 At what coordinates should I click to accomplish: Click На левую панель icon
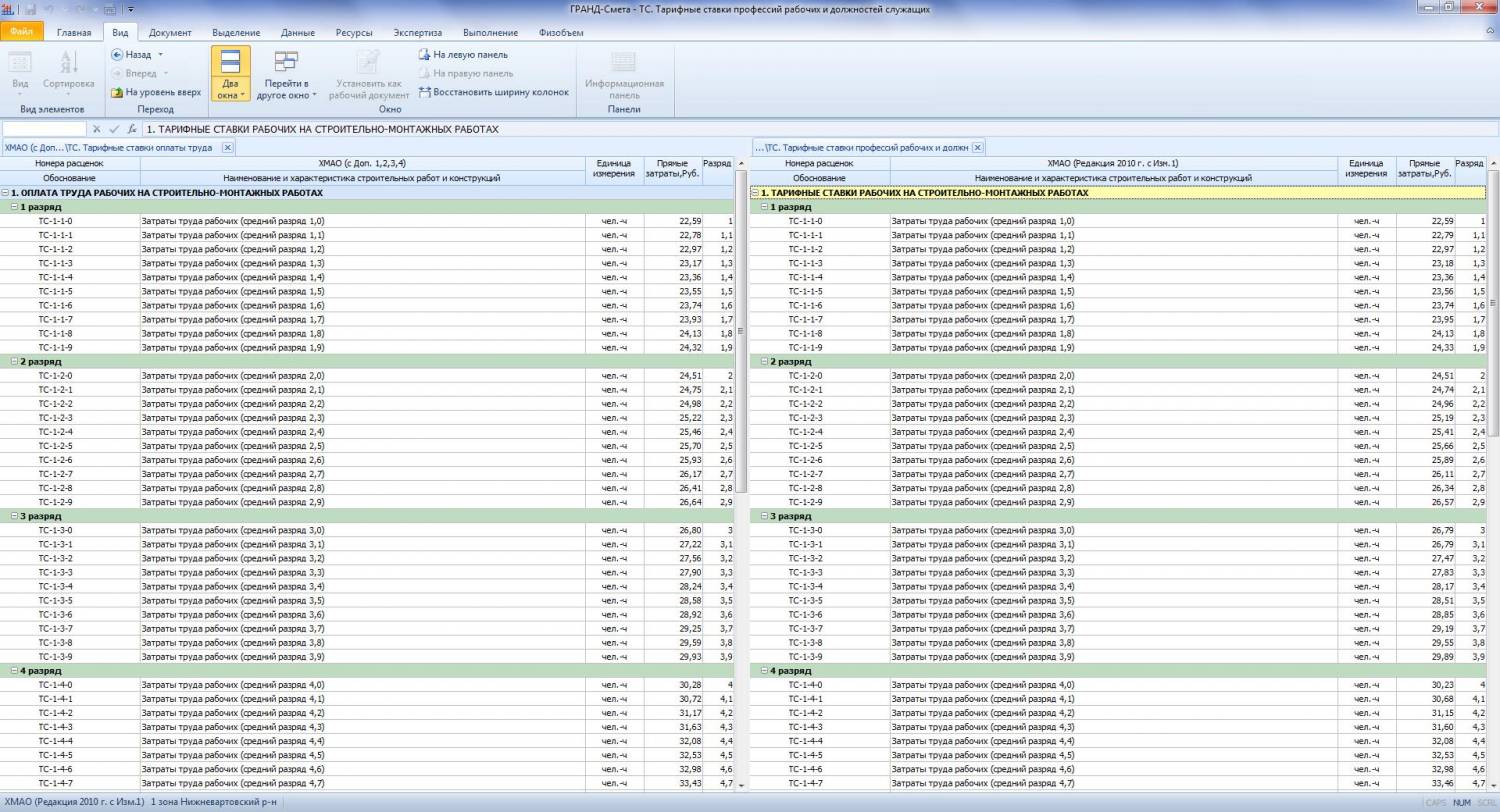pyautogui.click(x=425, y=55)
